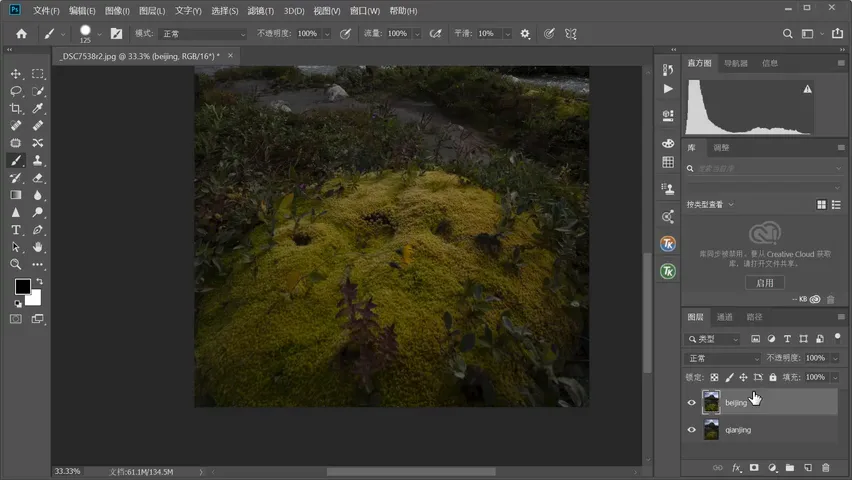
Task: Select the Path Selection arrow tool
Action: [x=16, y=247]
